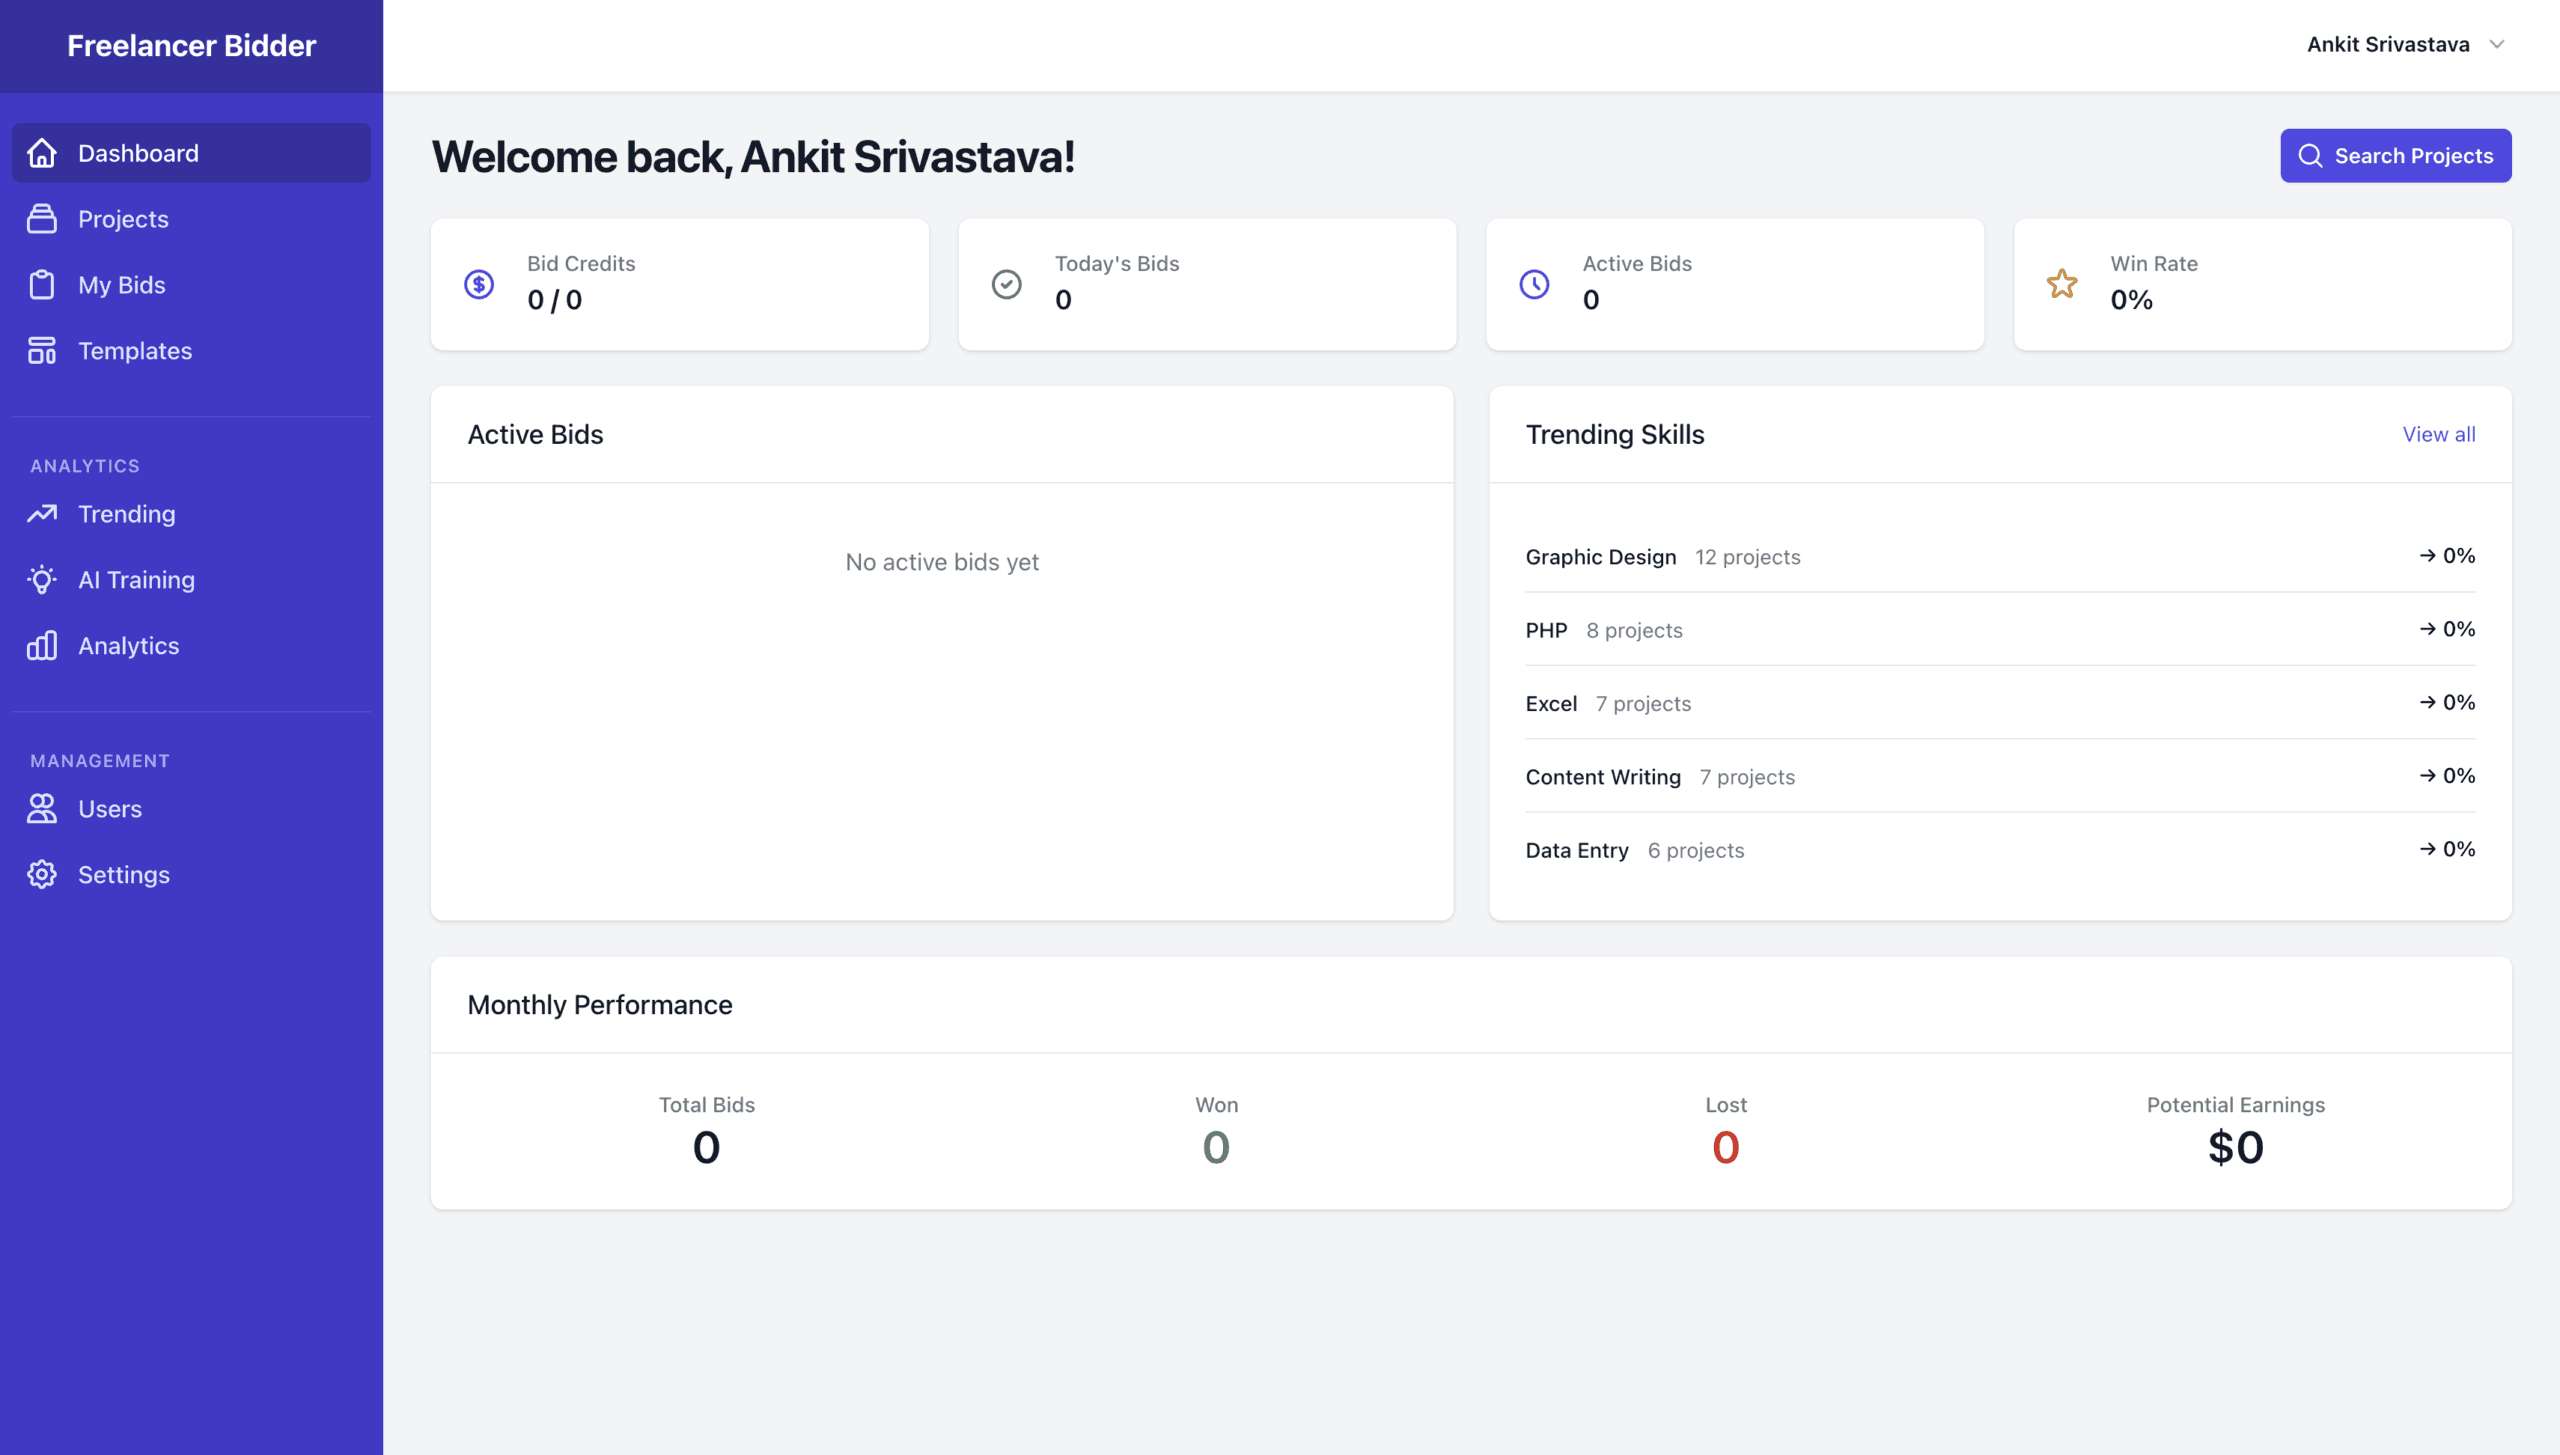2560x1455 pixels.
Task: Select the Graphic Design trending skill row
Action: pos(1600,557)
